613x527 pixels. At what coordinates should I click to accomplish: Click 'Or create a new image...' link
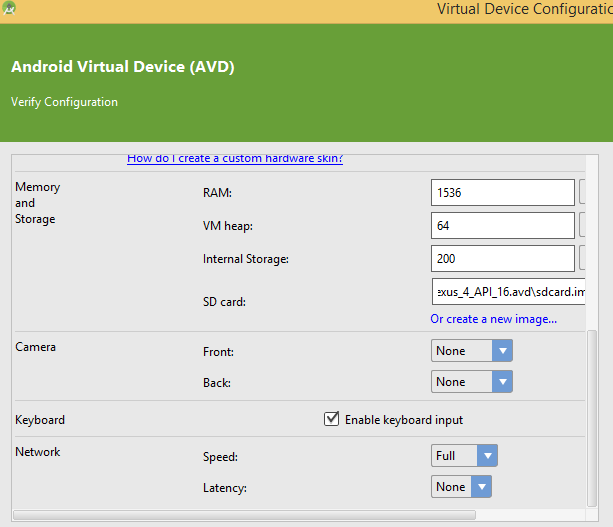(493, 319)
